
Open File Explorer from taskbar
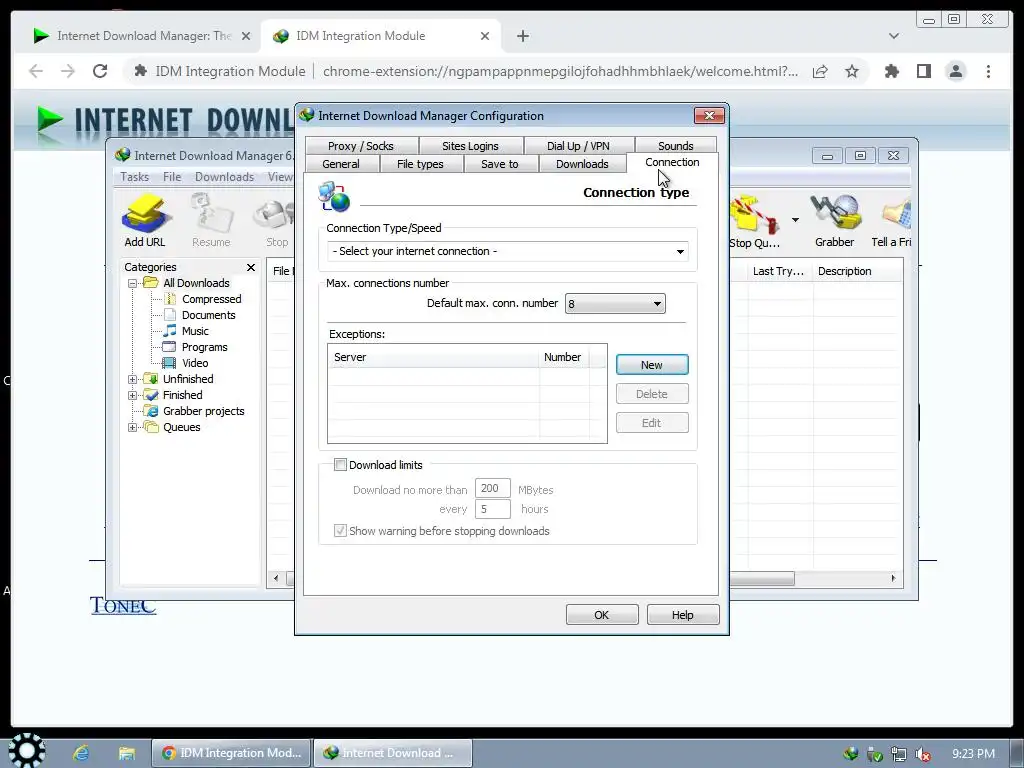[127, 753]
